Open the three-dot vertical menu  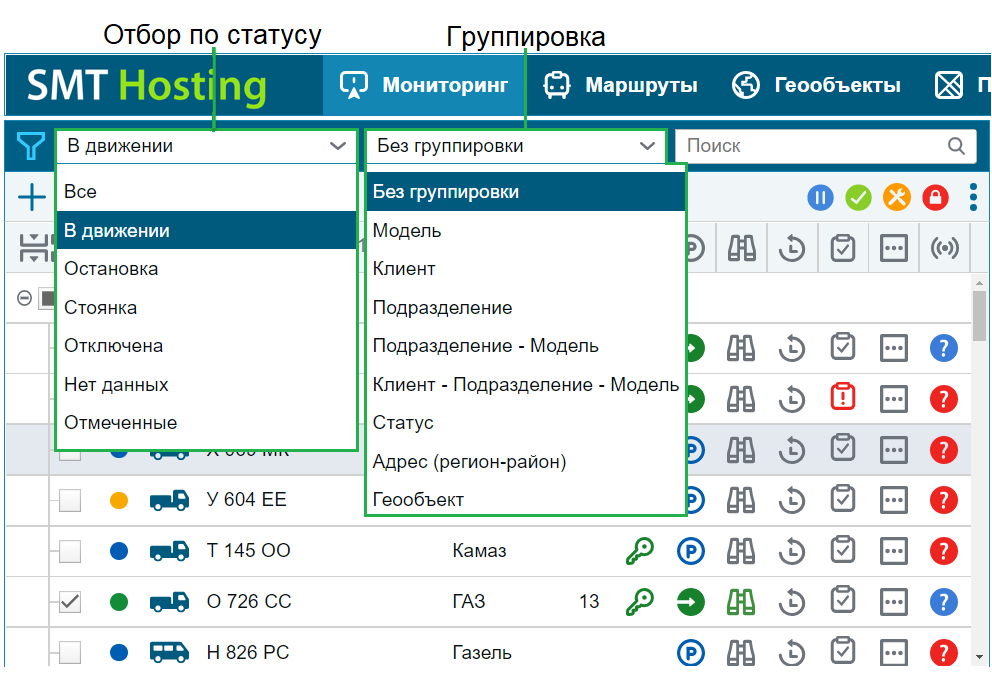tap(973, 197)
